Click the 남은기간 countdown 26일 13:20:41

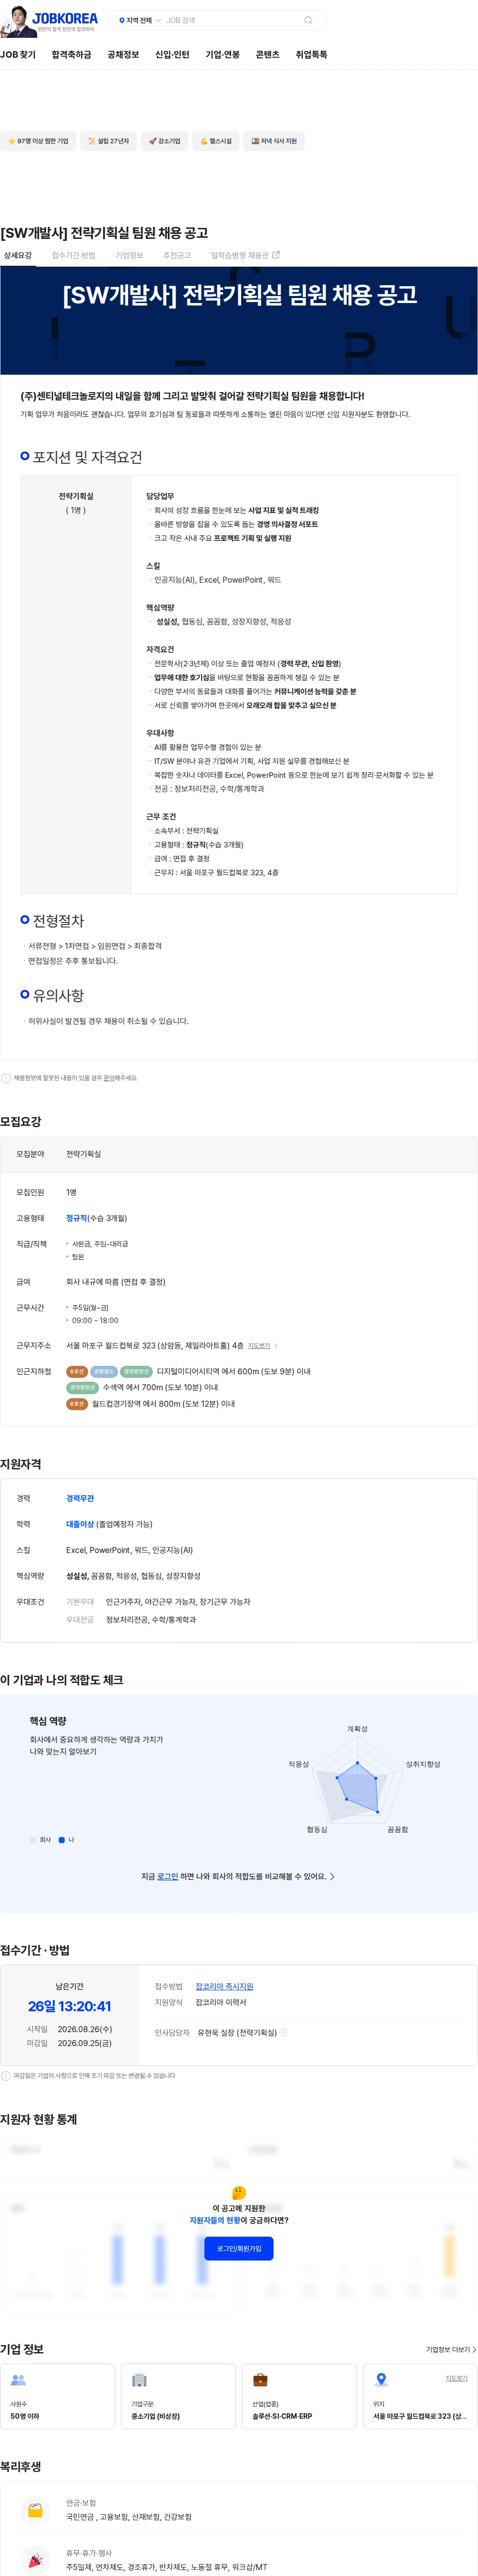pyautogui.click(x=69, y=2006)
